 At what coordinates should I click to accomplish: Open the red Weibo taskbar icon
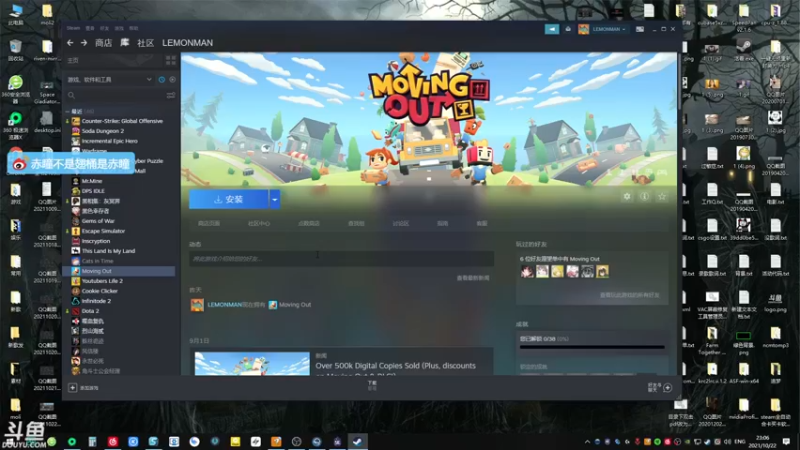point(113,441)
